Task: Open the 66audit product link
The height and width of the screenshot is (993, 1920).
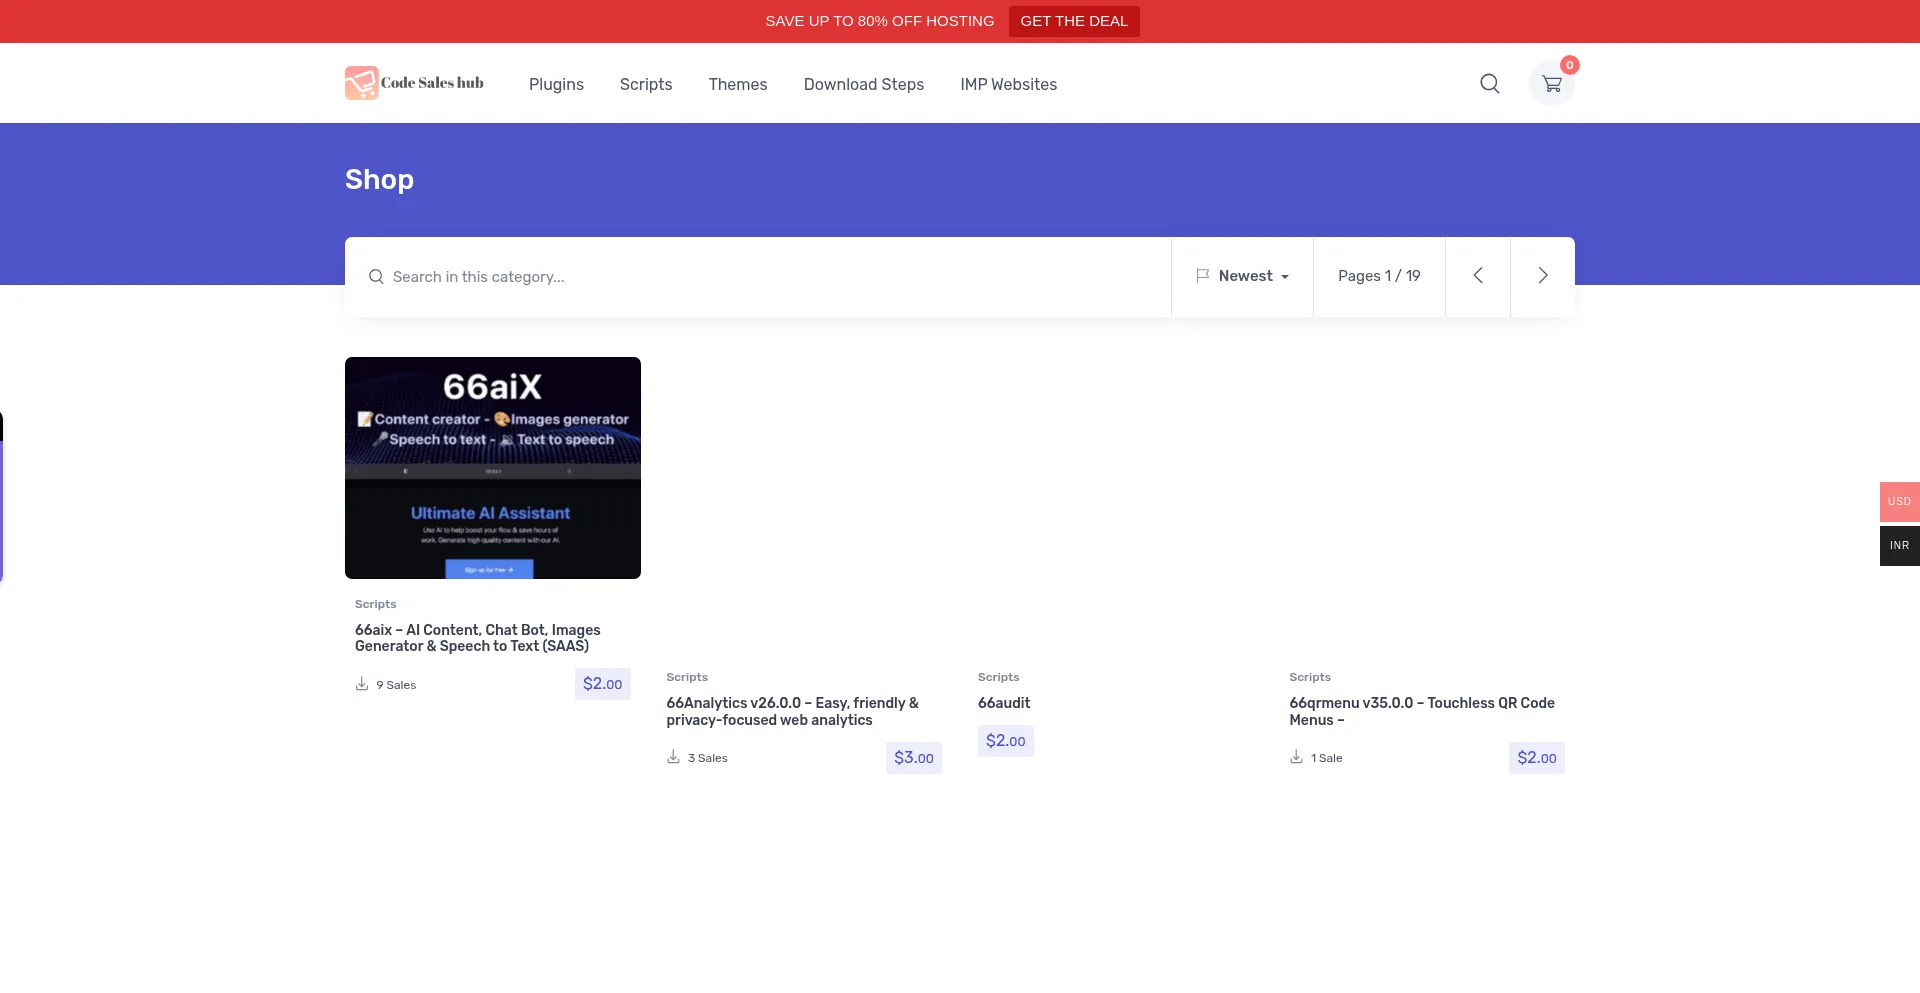Action: [1003, 703]
